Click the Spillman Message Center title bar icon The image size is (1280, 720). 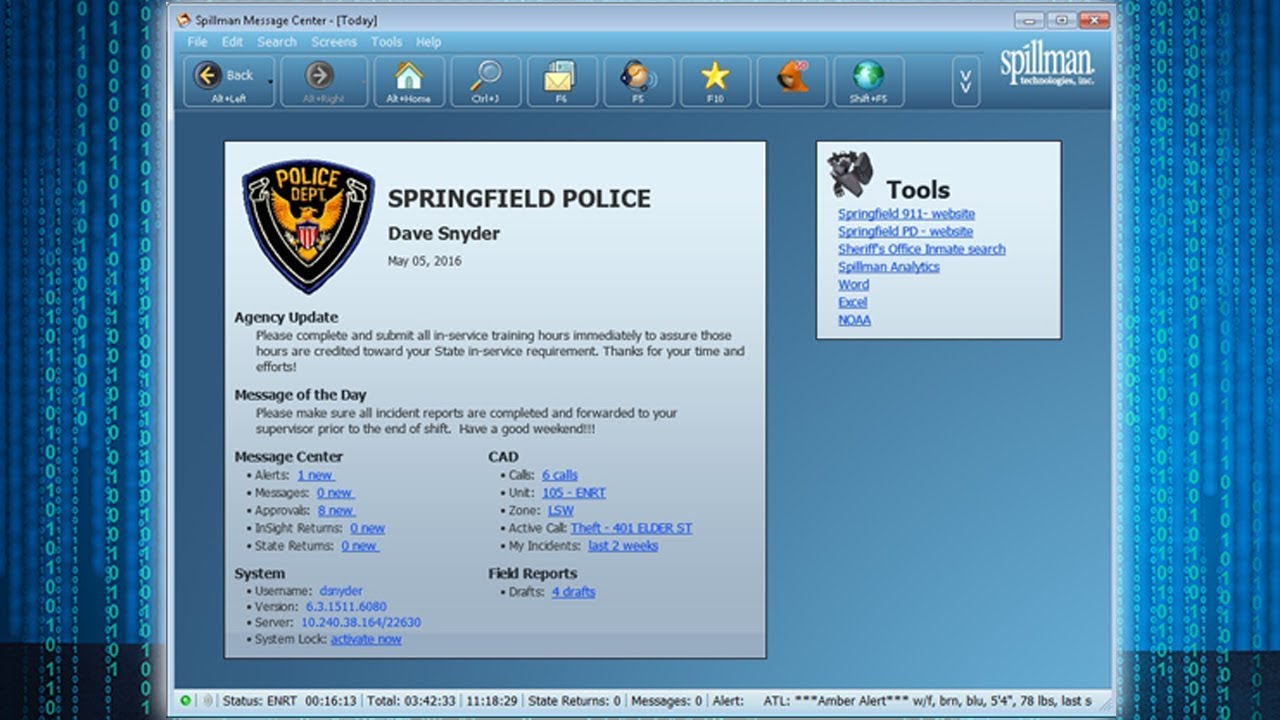click(183, 20)
